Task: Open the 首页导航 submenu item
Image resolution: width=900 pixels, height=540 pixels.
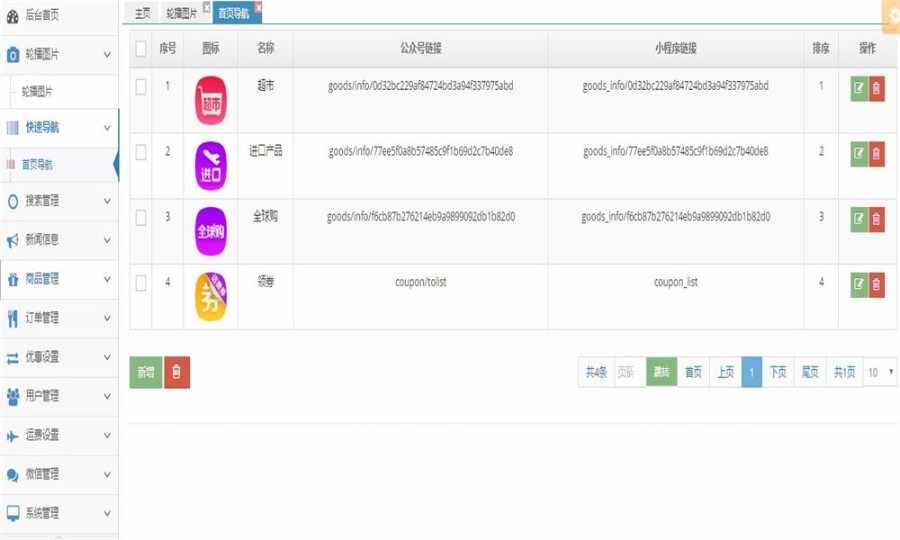Action: [37, 165]
